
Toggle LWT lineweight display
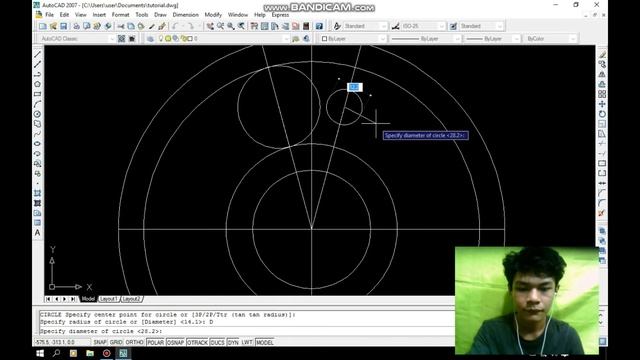click(x=247, y=342)
